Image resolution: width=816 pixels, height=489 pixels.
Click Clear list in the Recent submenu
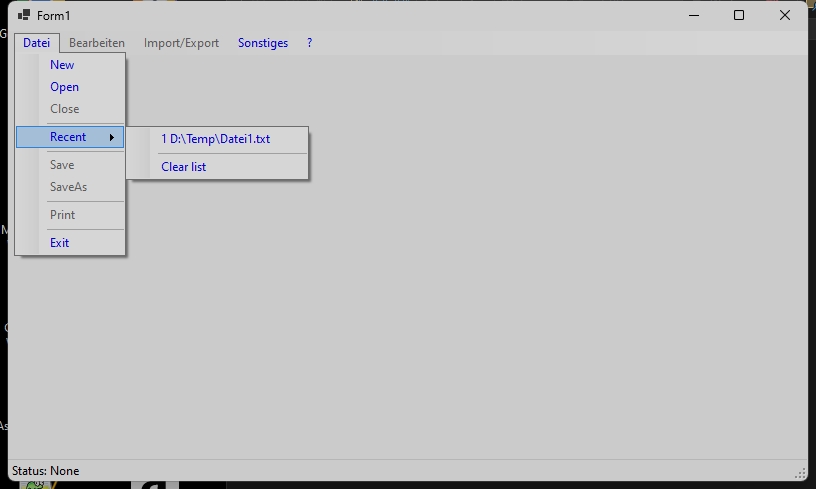pyautogui.click(x=184, y=167)
